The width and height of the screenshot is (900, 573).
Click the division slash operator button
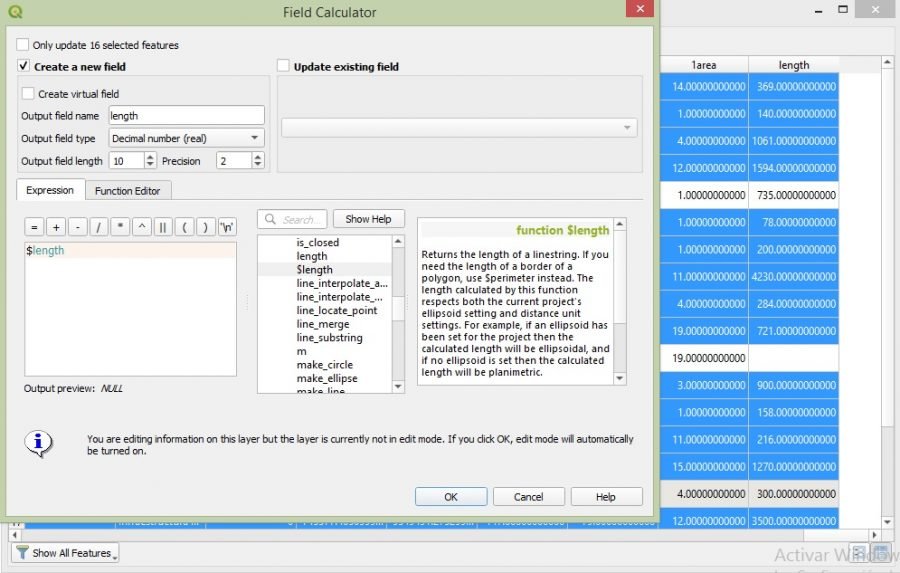99,227
